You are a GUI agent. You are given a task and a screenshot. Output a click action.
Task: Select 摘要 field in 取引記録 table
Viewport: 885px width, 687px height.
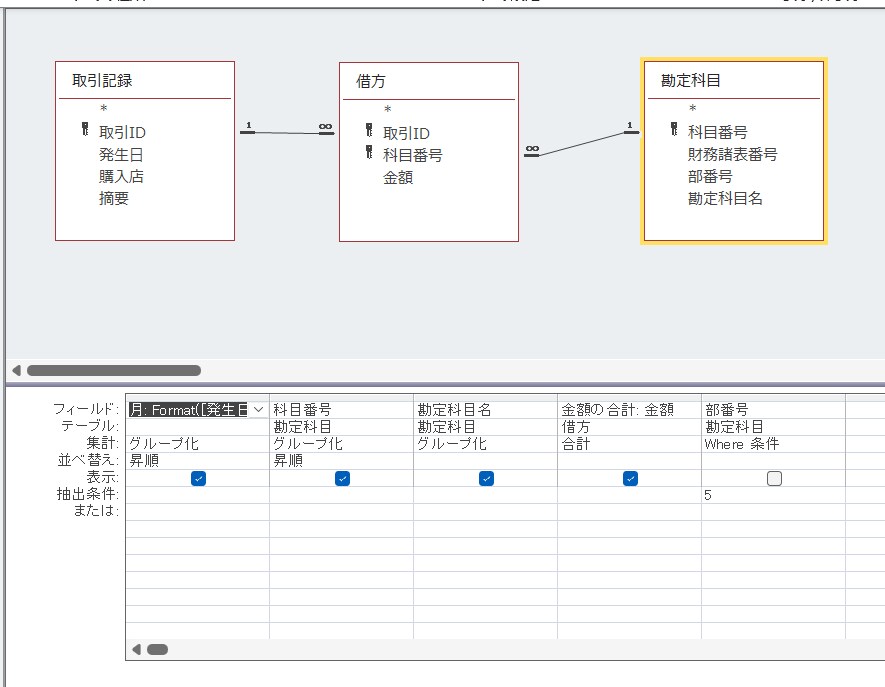point(113,198)
